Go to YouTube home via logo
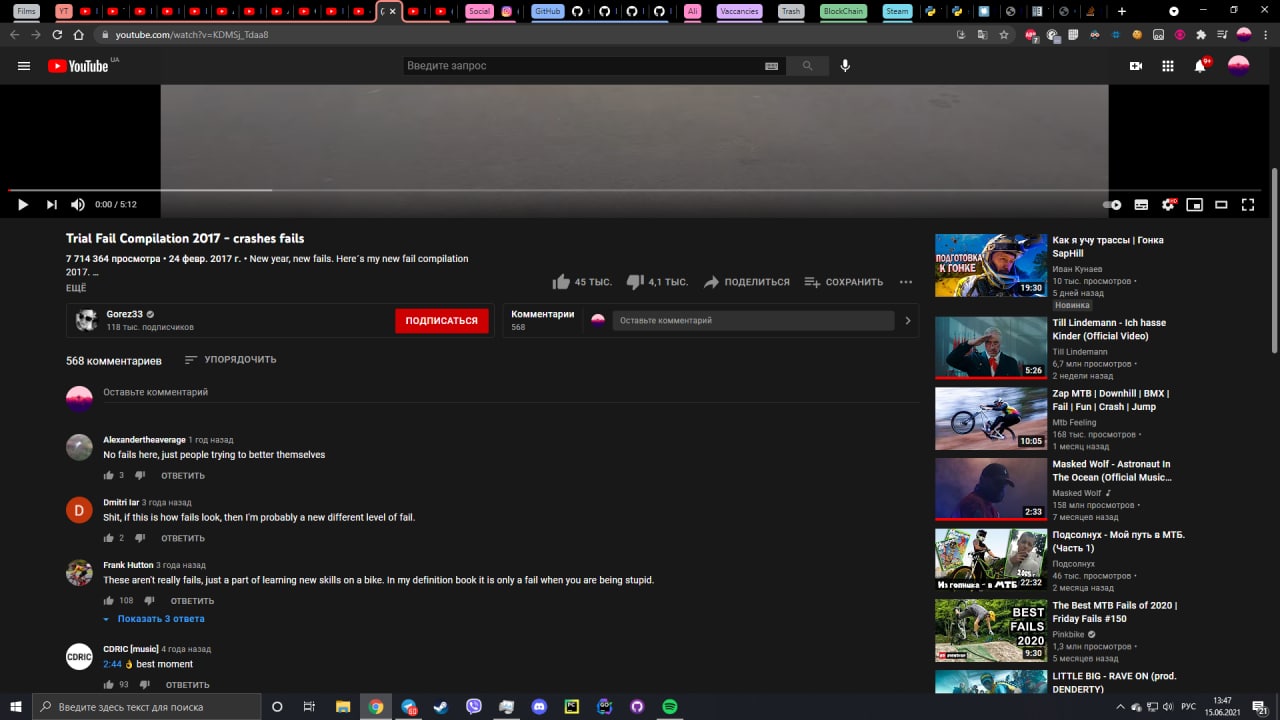Viewport: 1280px width, 720px height. point(78,66)
